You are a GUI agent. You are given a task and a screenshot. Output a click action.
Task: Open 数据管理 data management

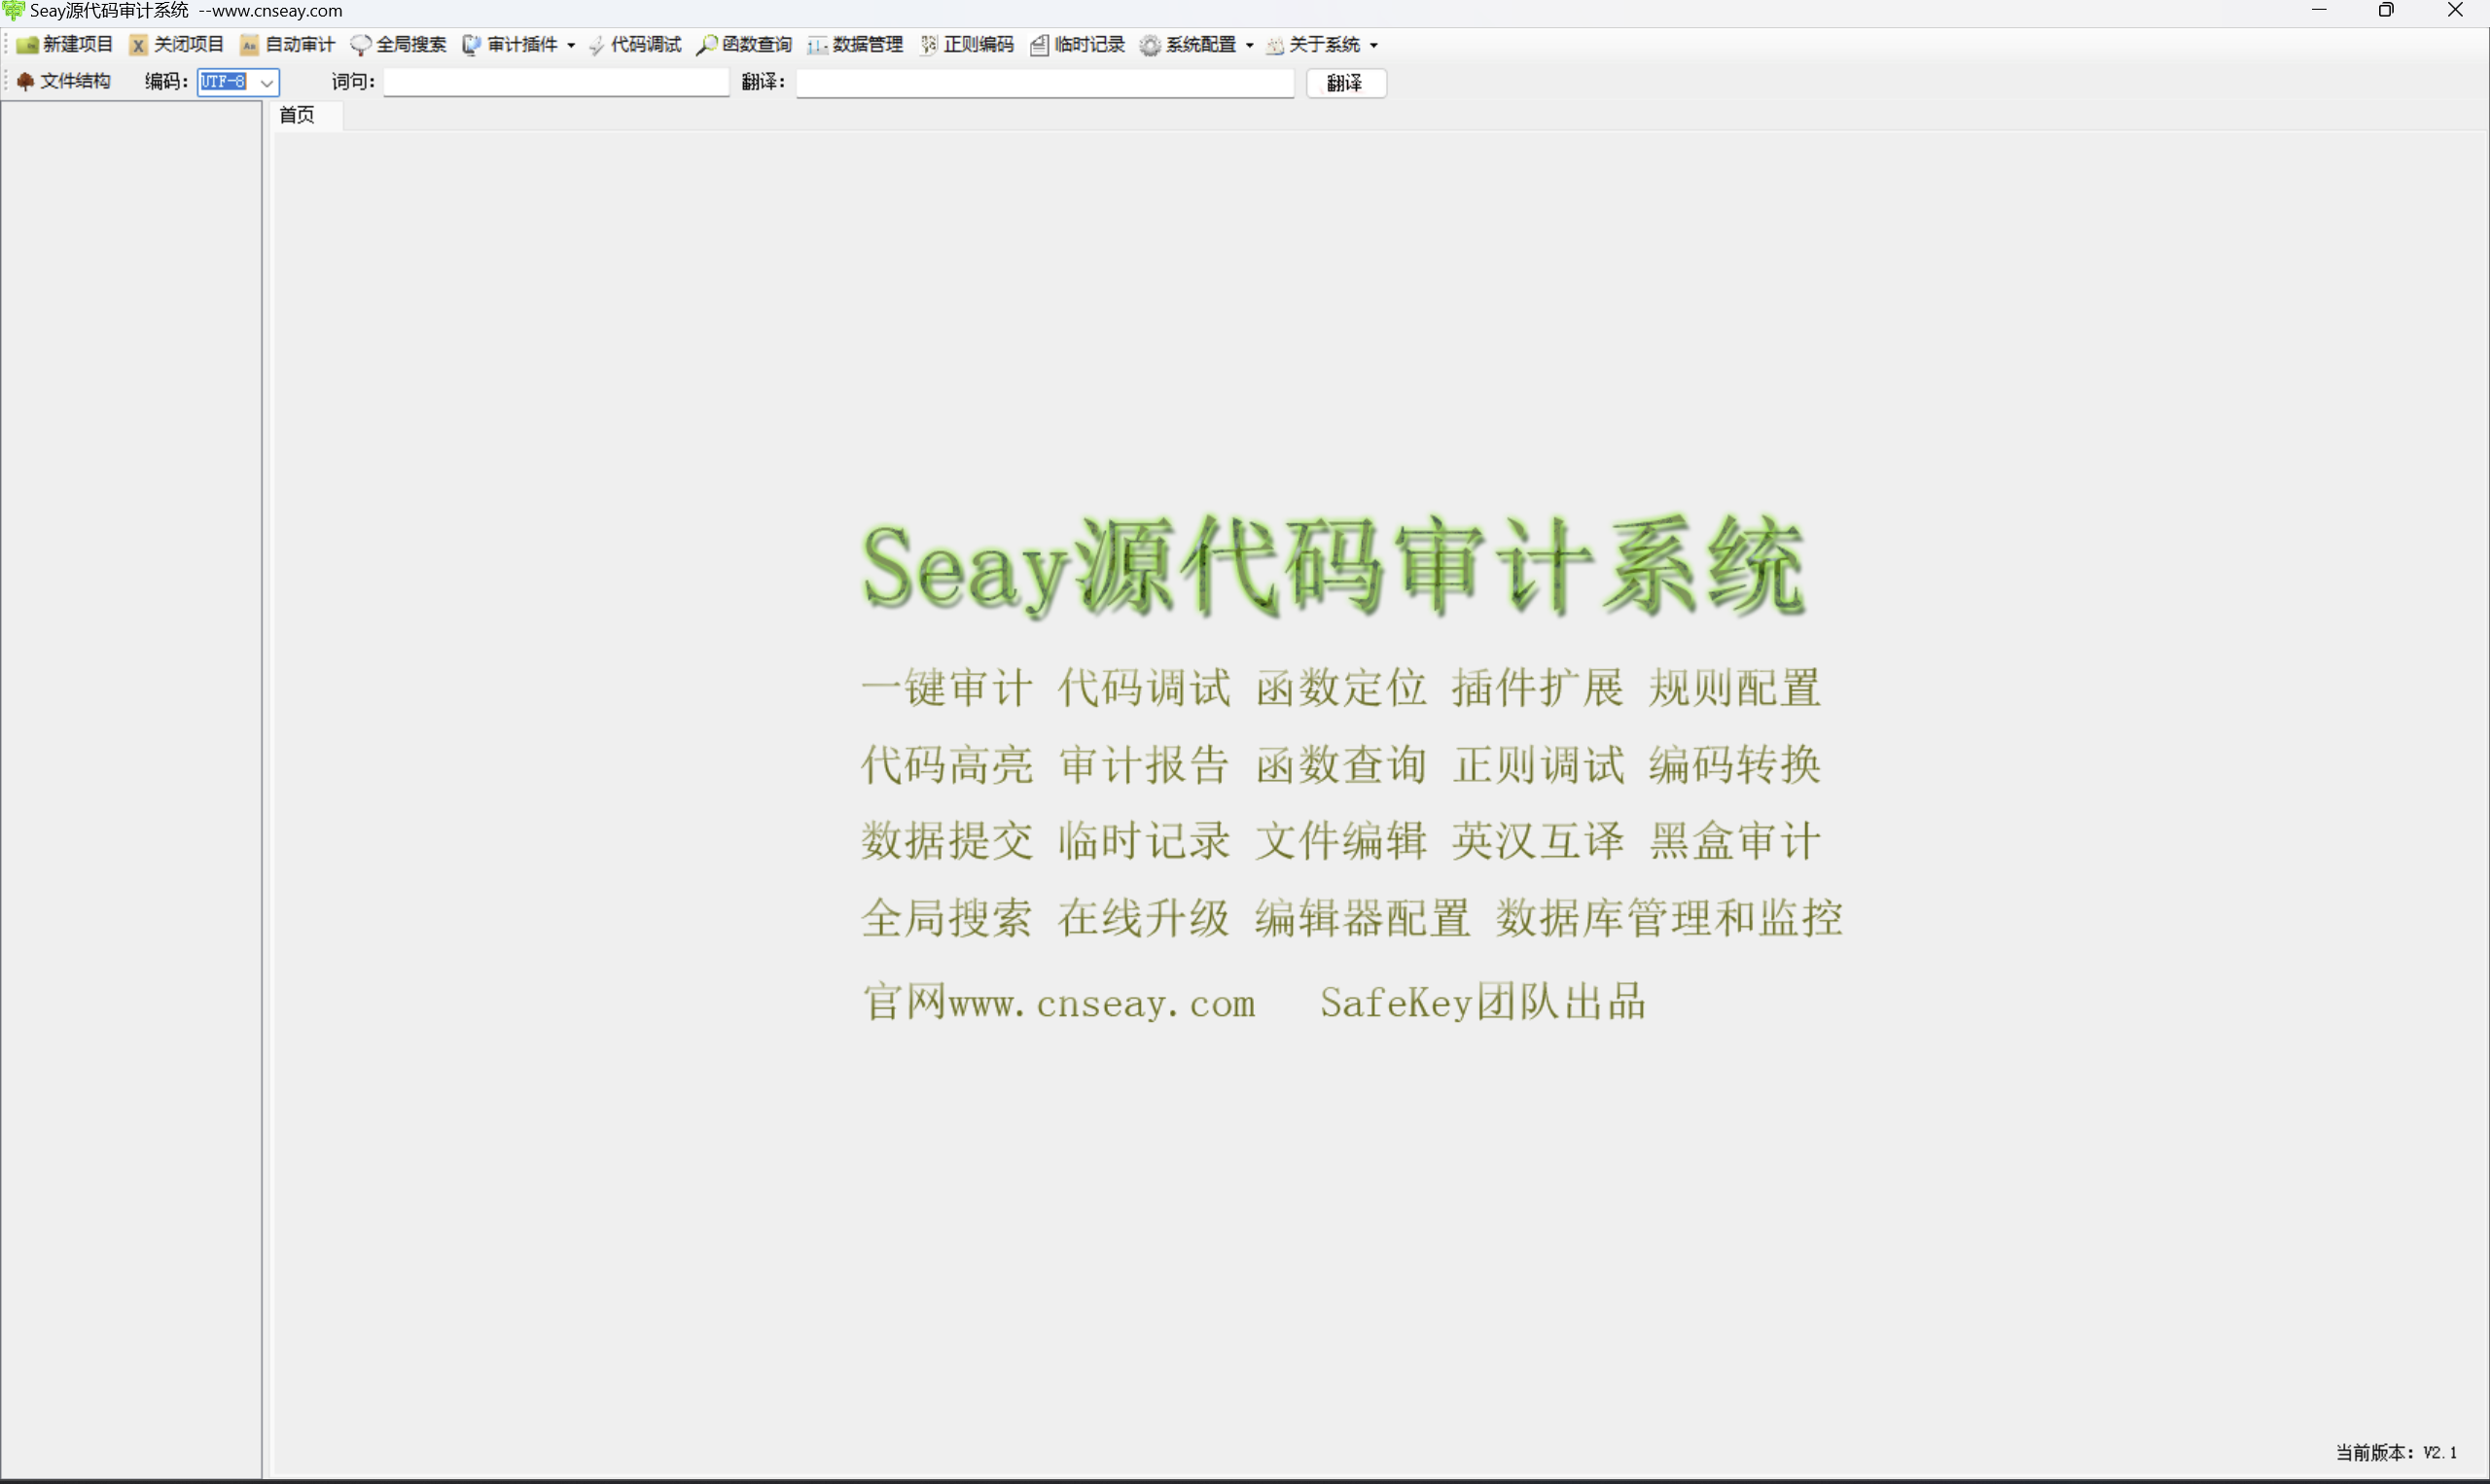(x=856, y=44)
